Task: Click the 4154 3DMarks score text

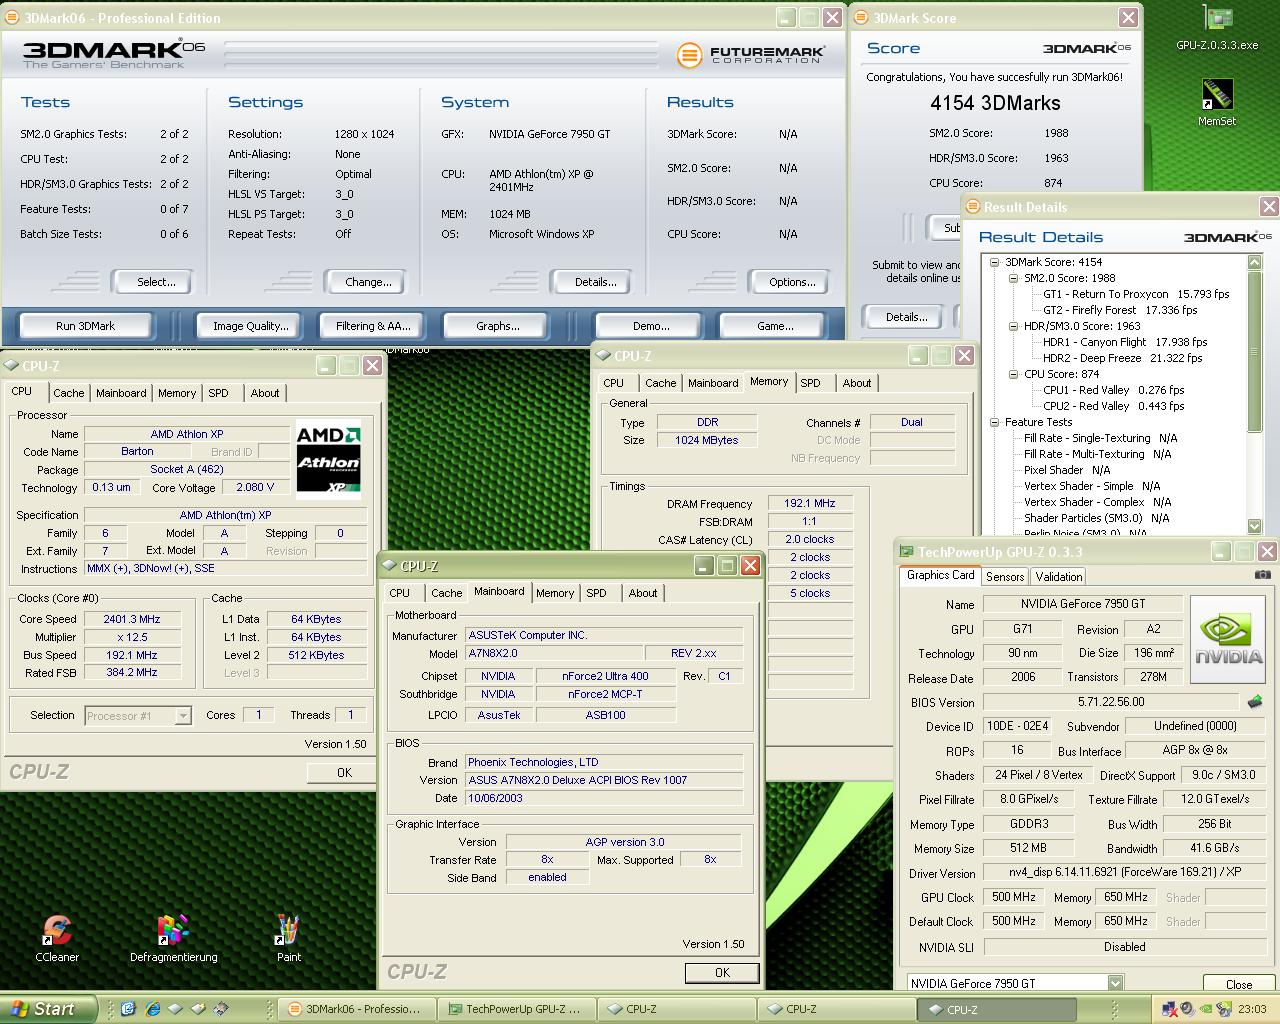Action: click(995, 102)
